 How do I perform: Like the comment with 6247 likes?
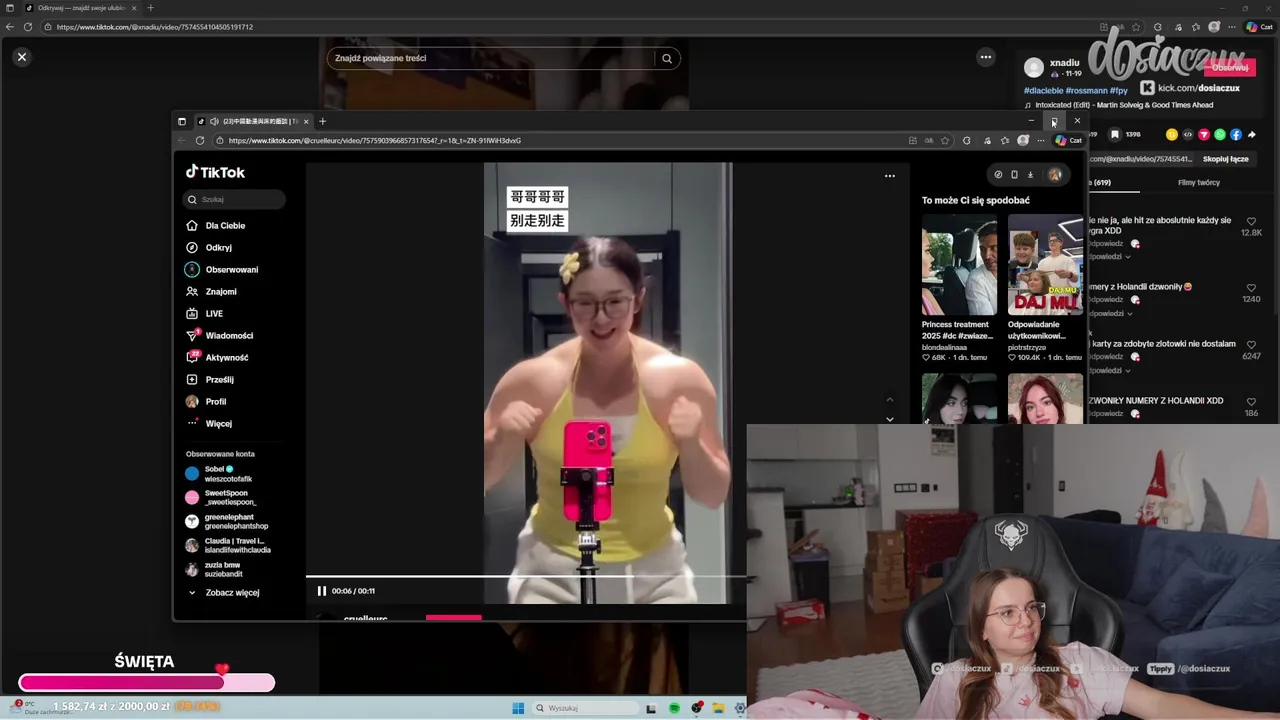click(x=1251, y=345)
